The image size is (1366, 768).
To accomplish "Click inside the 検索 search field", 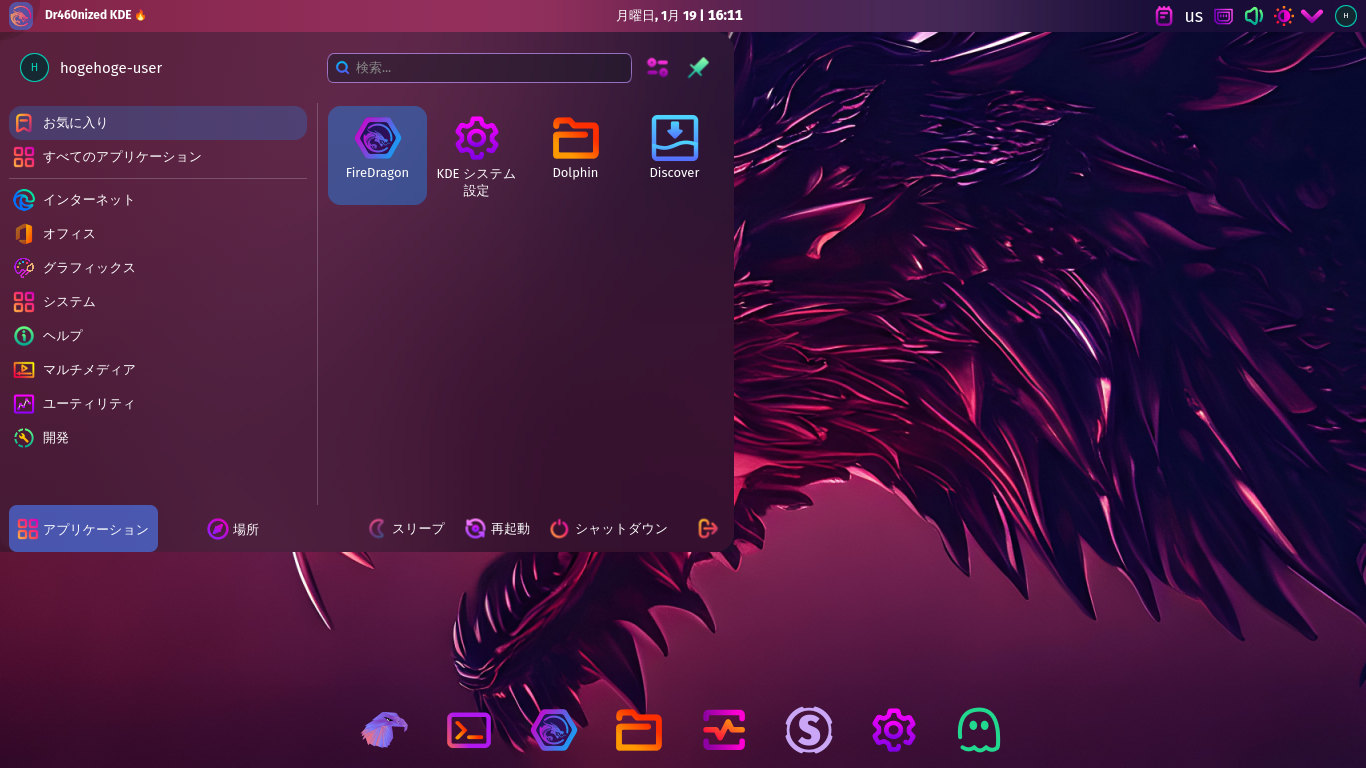I will (478, 67).
